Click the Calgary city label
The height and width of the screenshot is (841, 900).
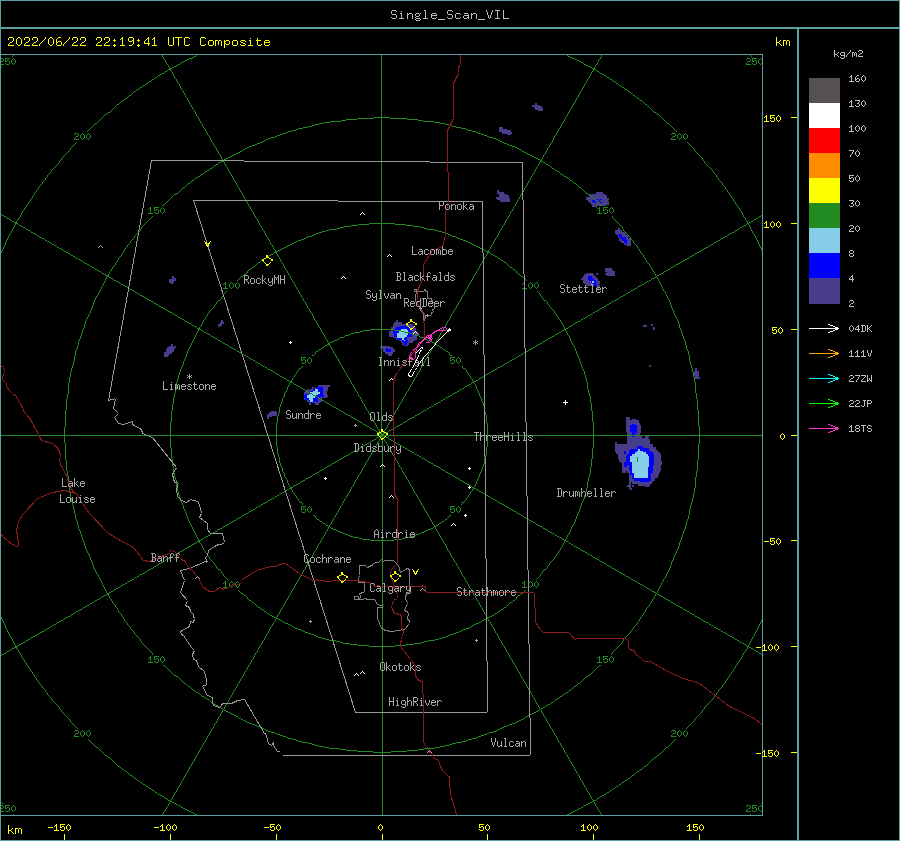coord(390,588)
